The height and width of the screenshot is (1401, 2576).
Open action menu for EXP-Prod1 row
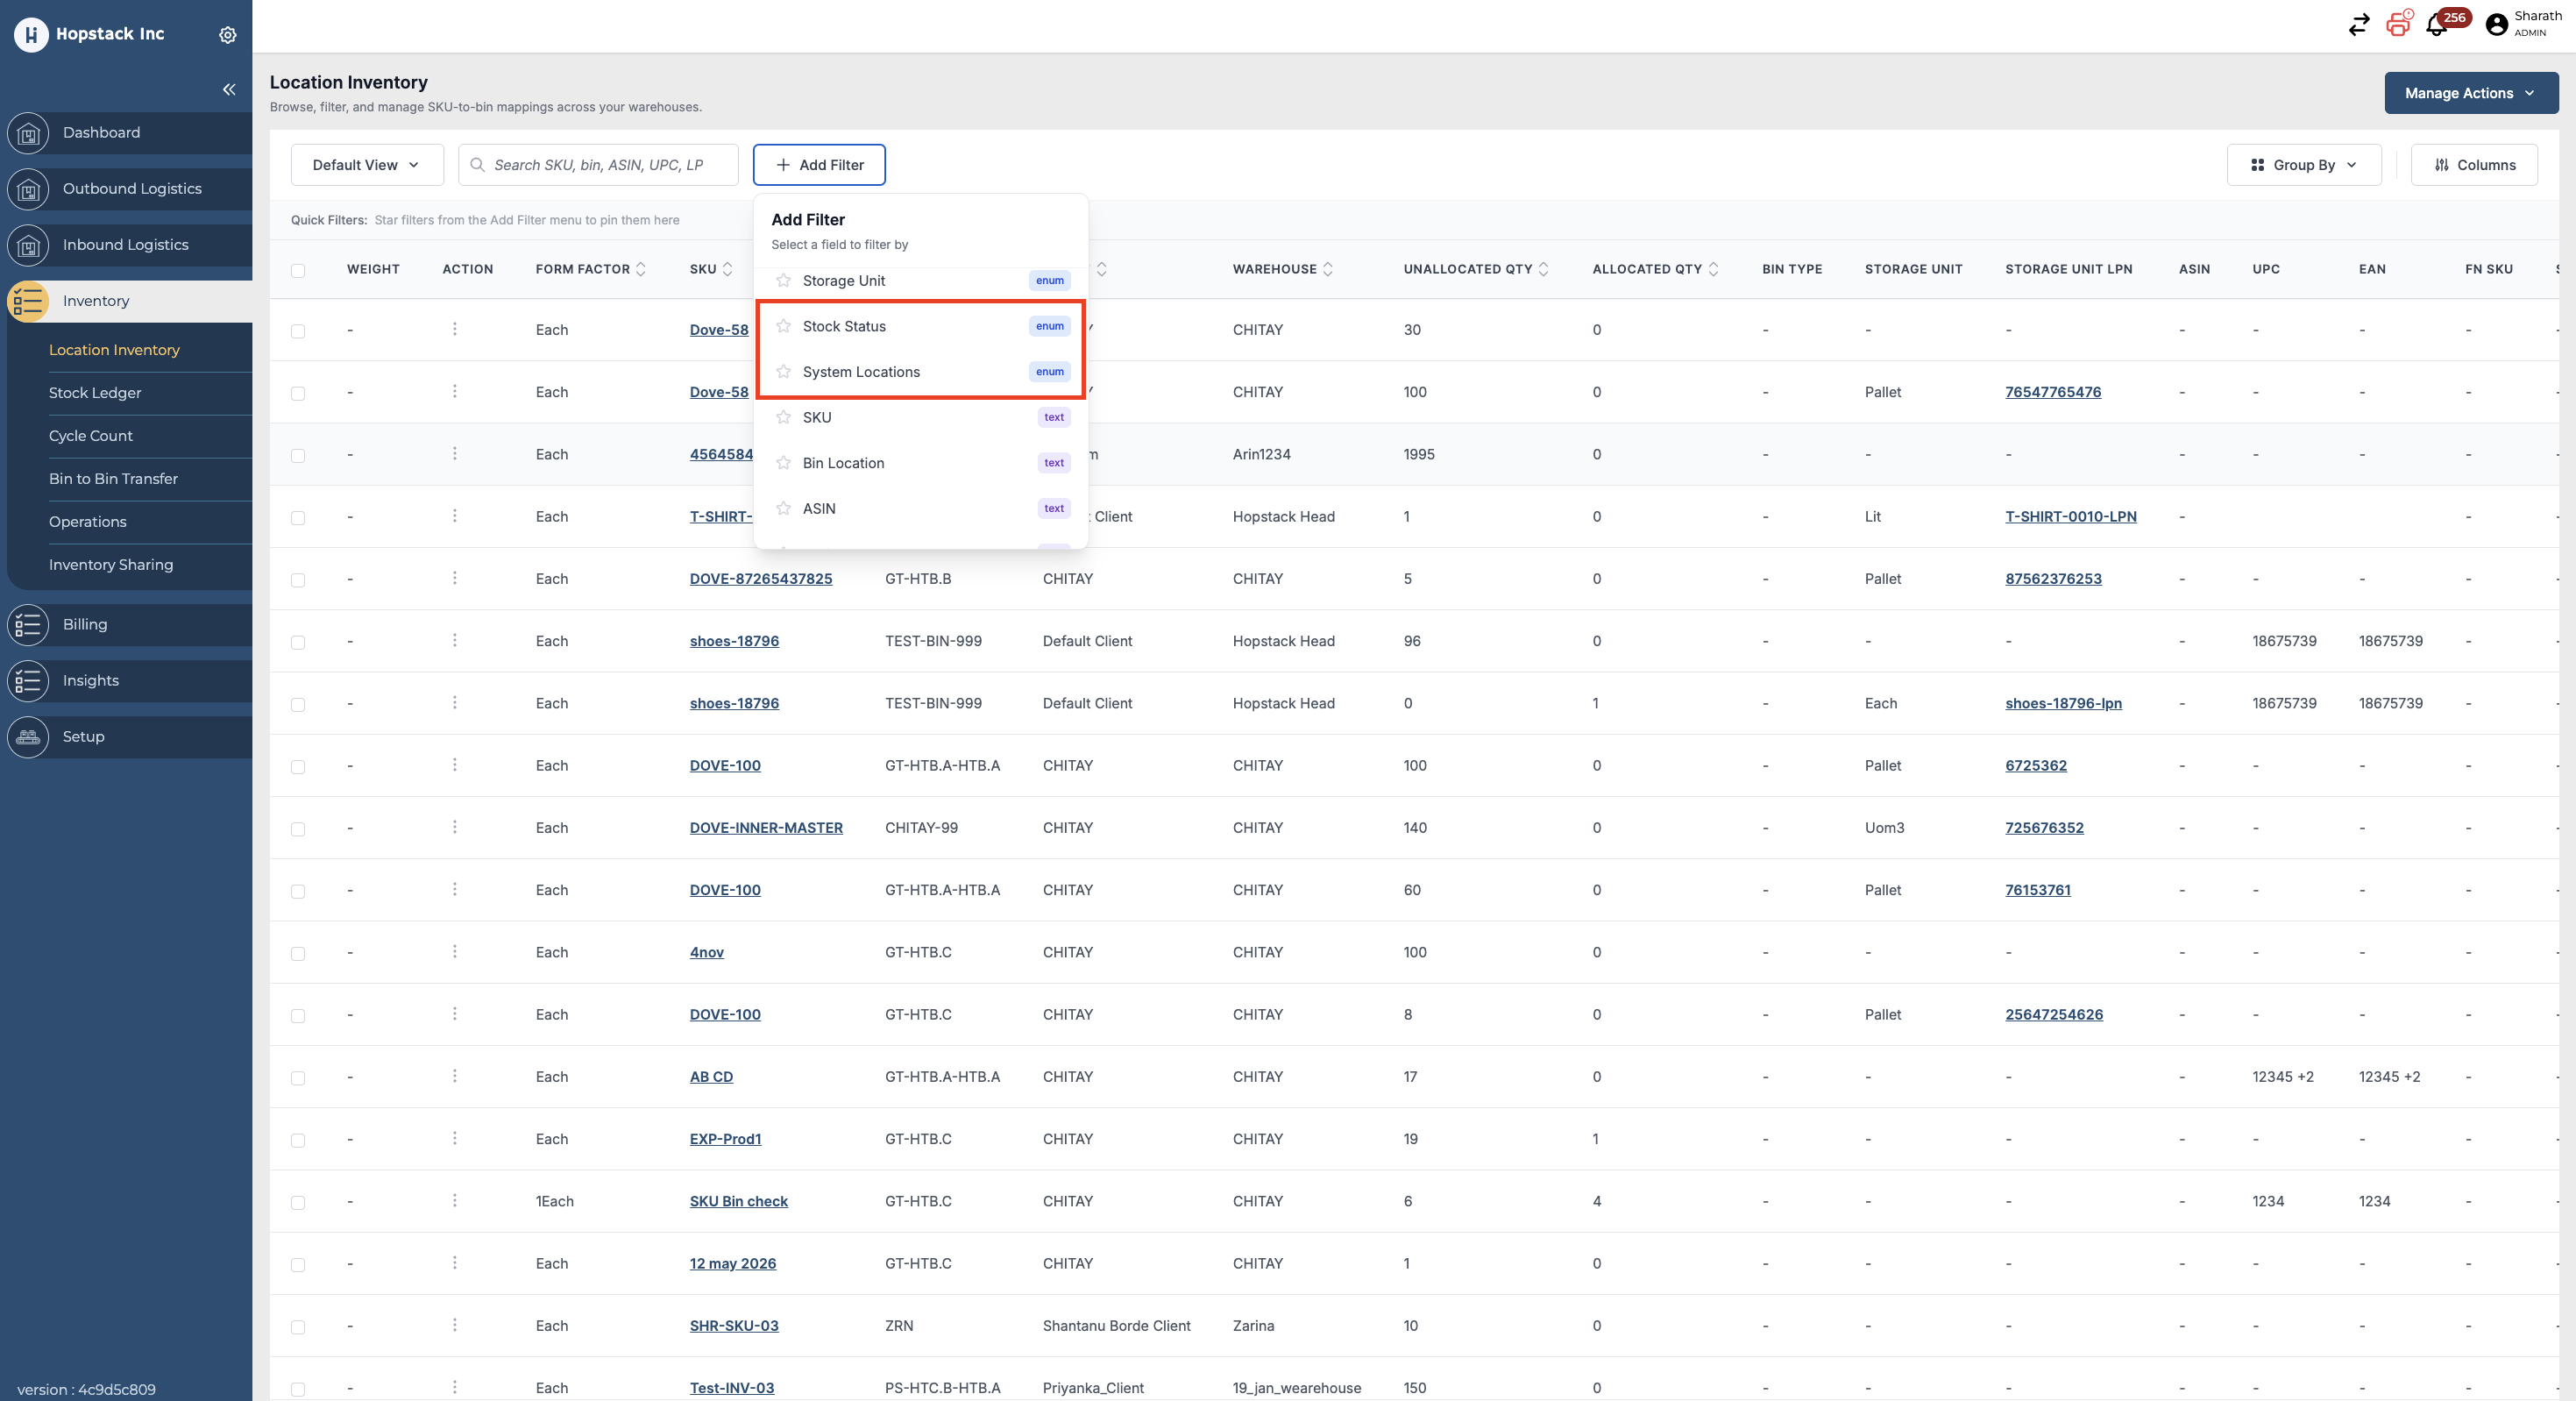pyautogui.click(x=455, y=1138)
